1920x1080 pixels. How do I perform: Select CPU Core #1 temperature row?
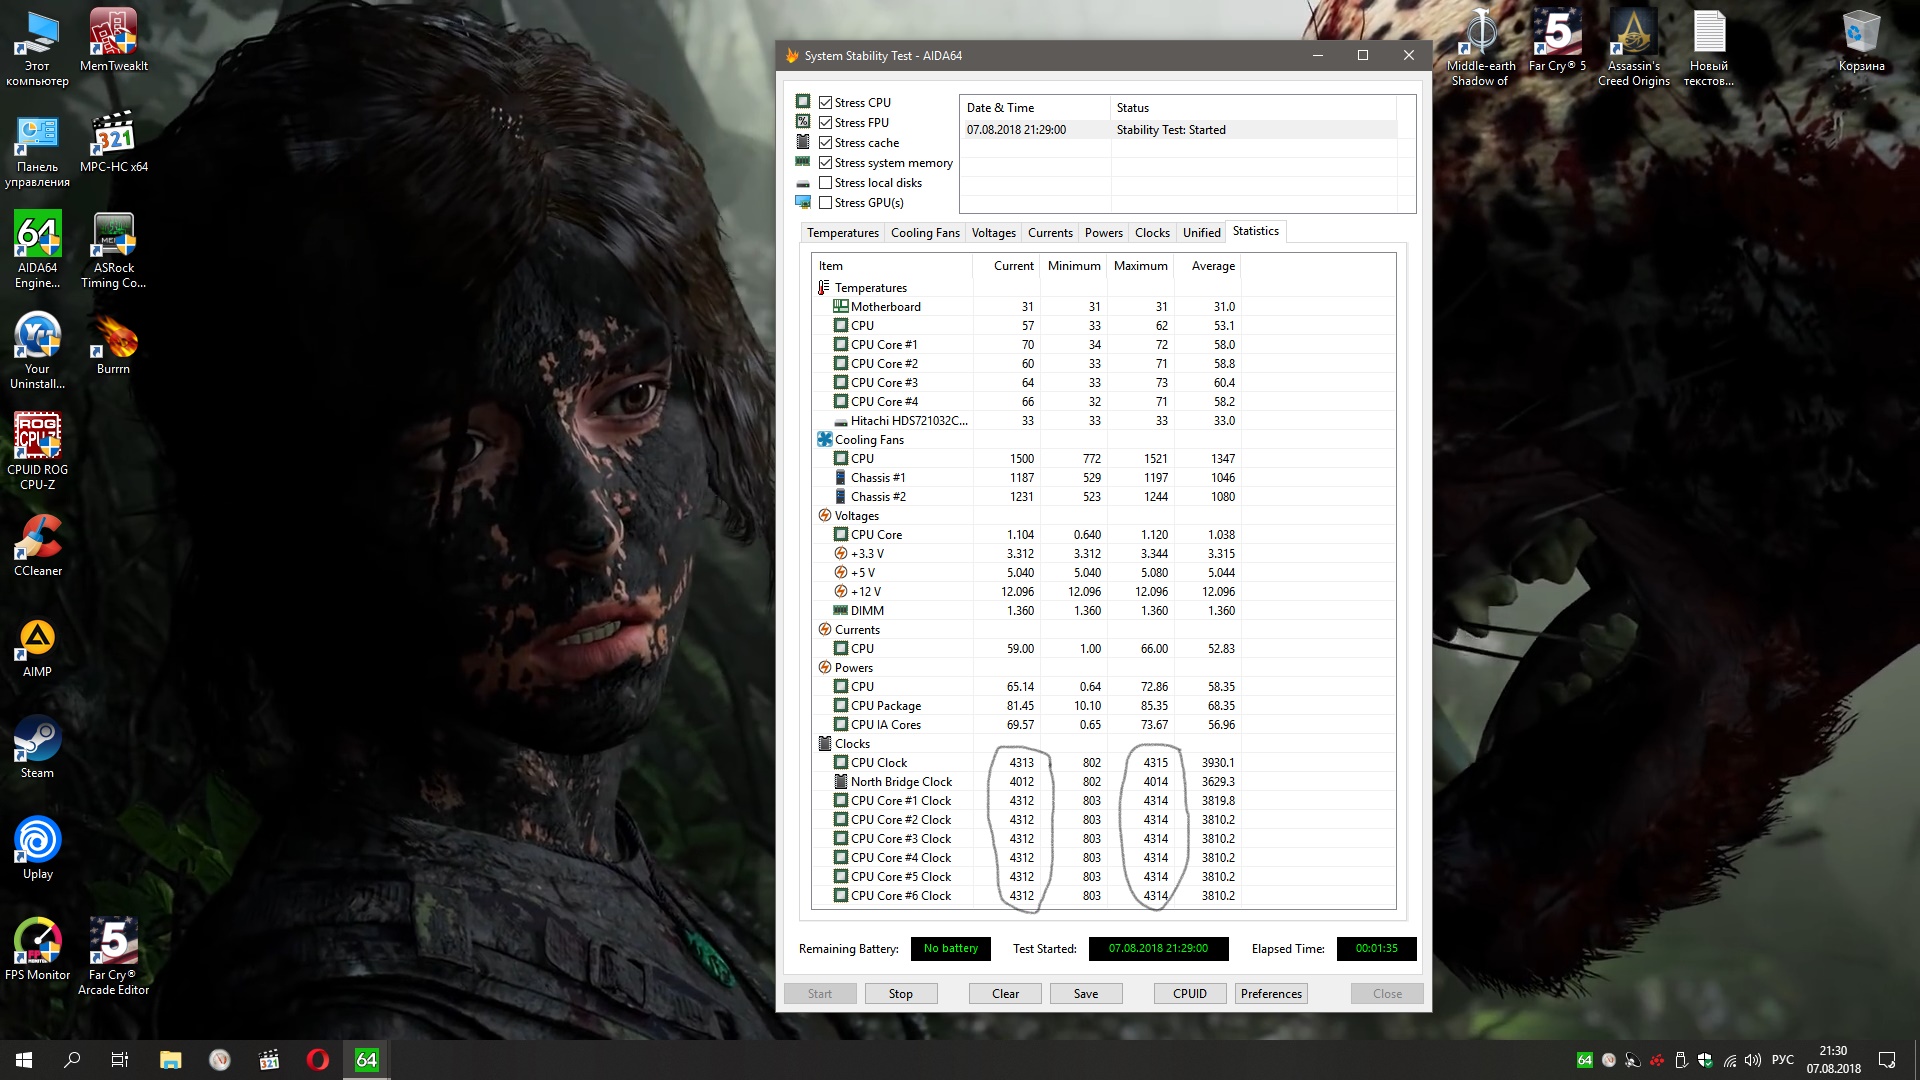[x=884, y=345]
